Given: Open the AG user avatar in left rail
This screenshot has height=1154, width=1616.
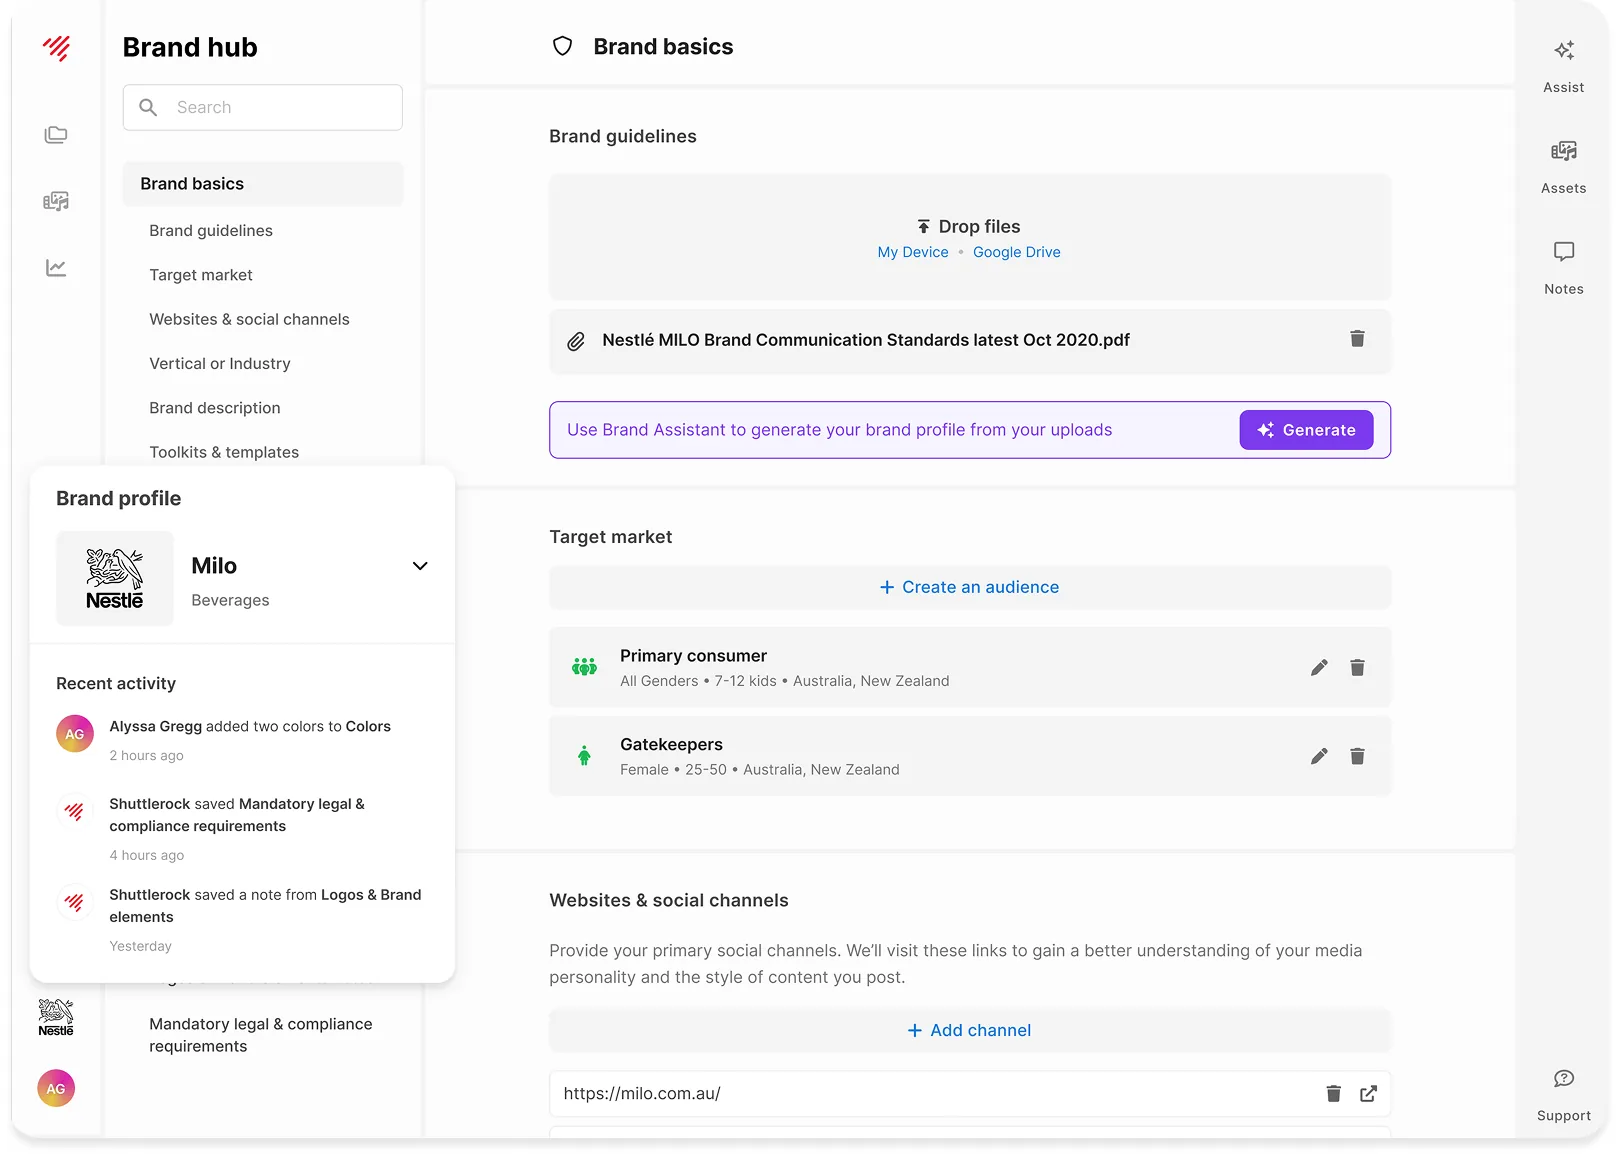Looking at the screenshot, I should pos(56,1088).
